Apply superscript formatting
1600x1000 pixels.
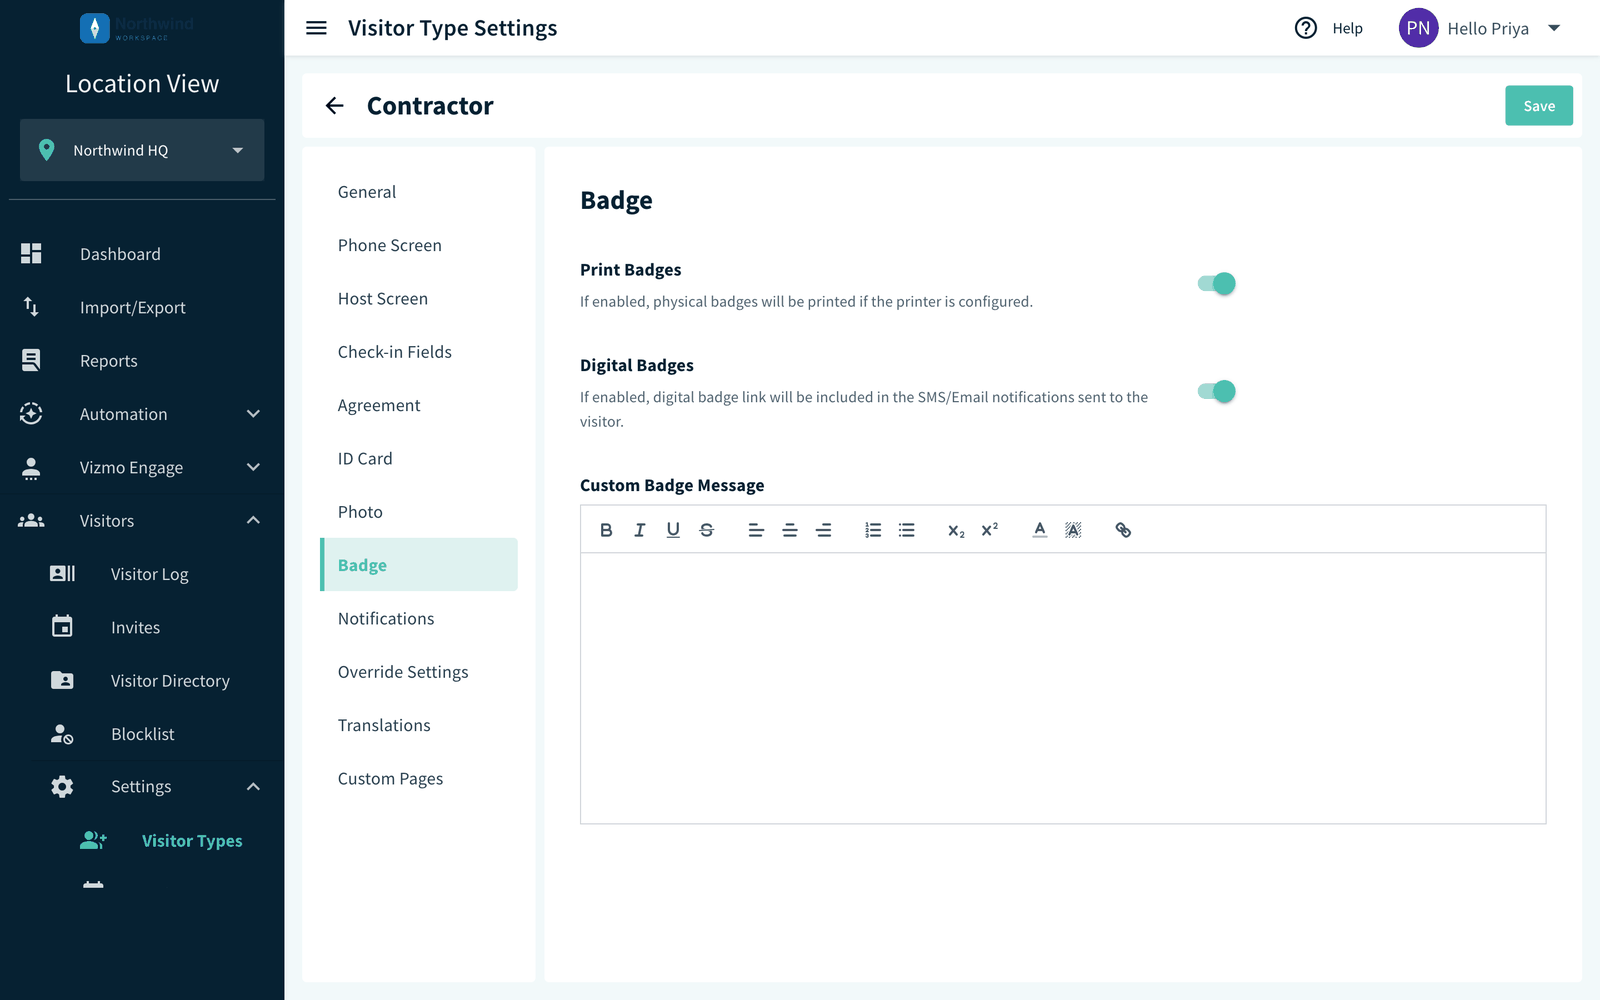(990, 530)
